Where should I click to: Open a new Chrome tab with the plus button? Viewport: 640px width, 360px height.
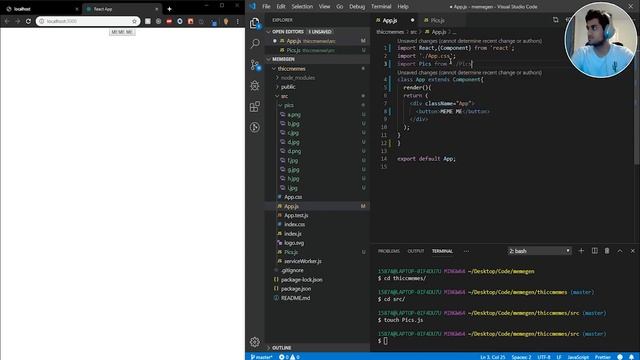[169, 9]
